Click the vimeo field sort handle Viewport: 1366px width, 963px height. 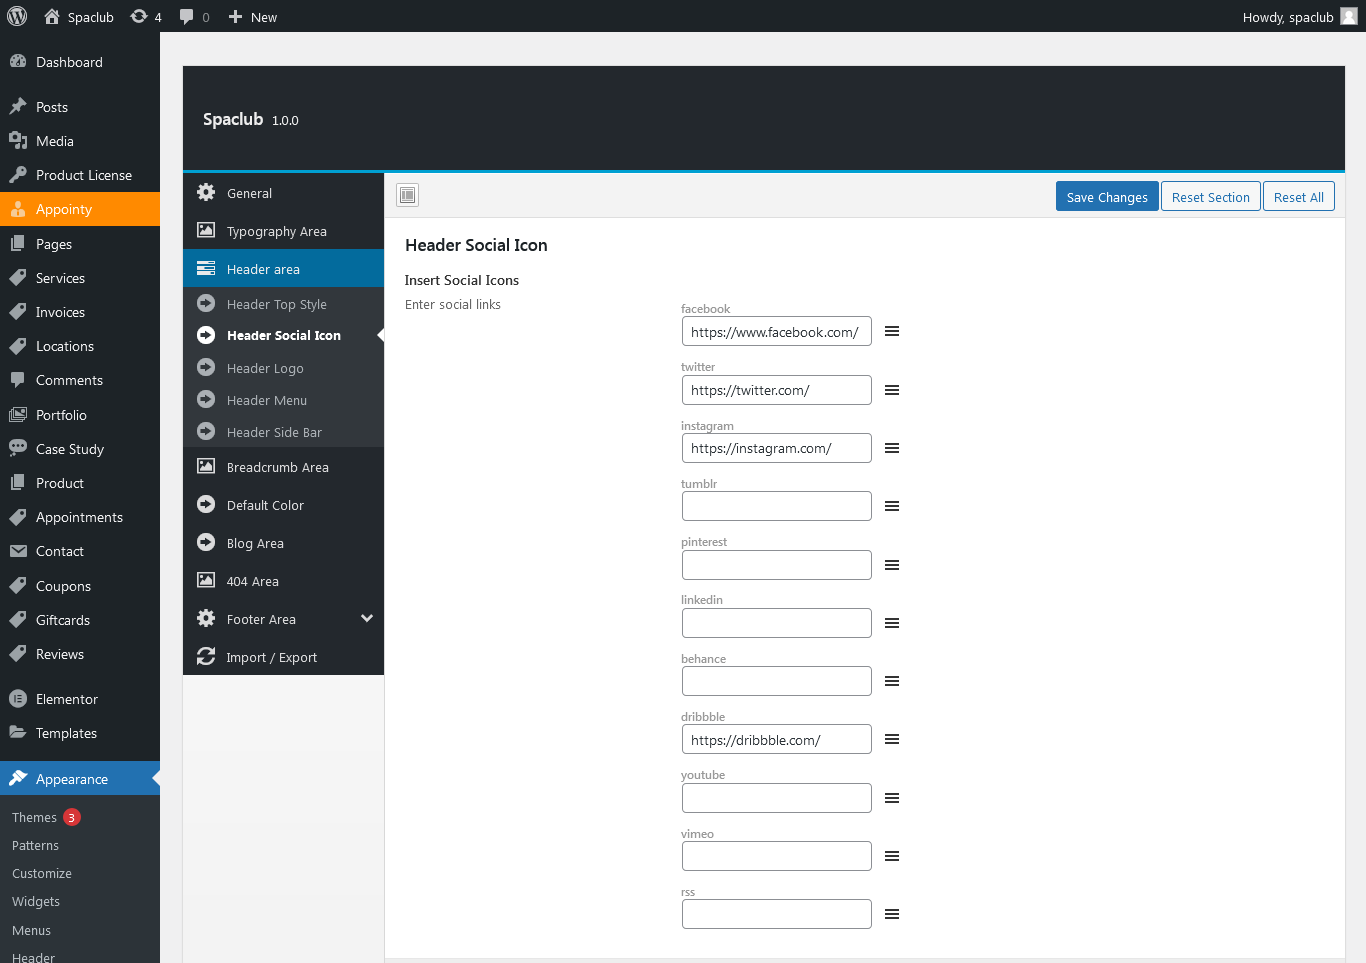click(892, 856)
